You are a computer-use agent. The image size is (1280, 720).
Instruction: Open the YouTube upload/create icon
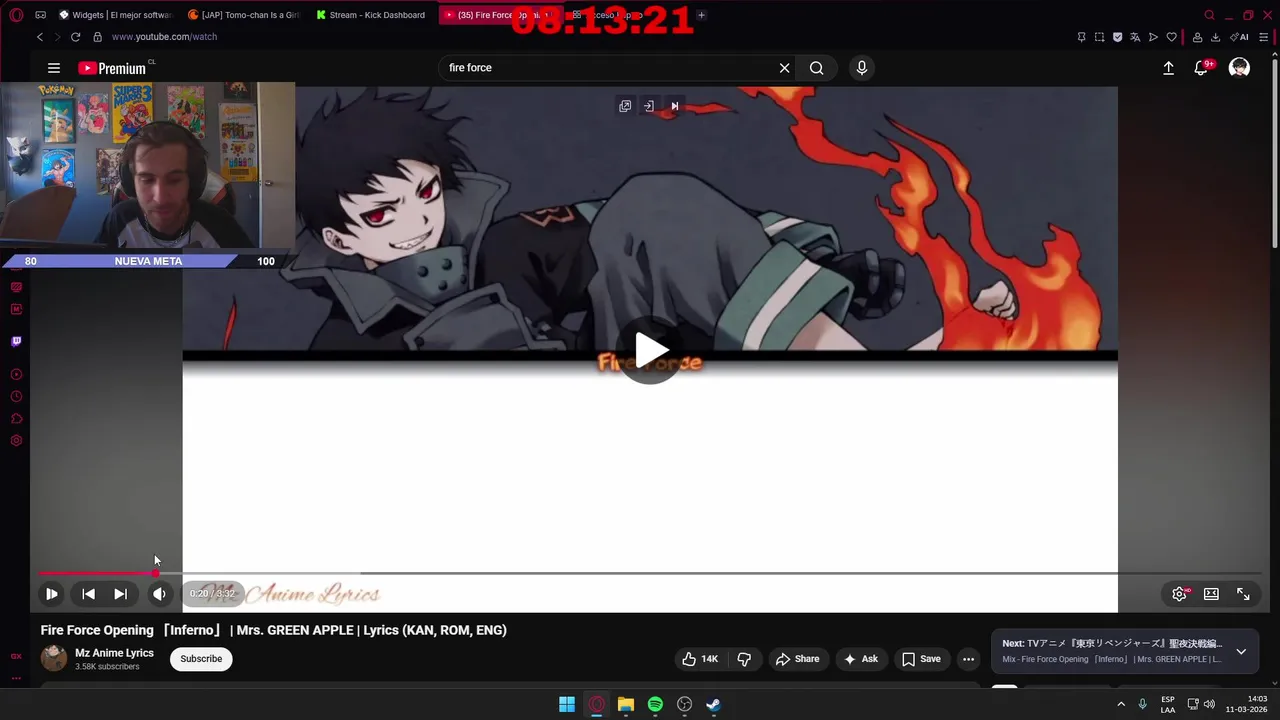(x=1168, y=68)
